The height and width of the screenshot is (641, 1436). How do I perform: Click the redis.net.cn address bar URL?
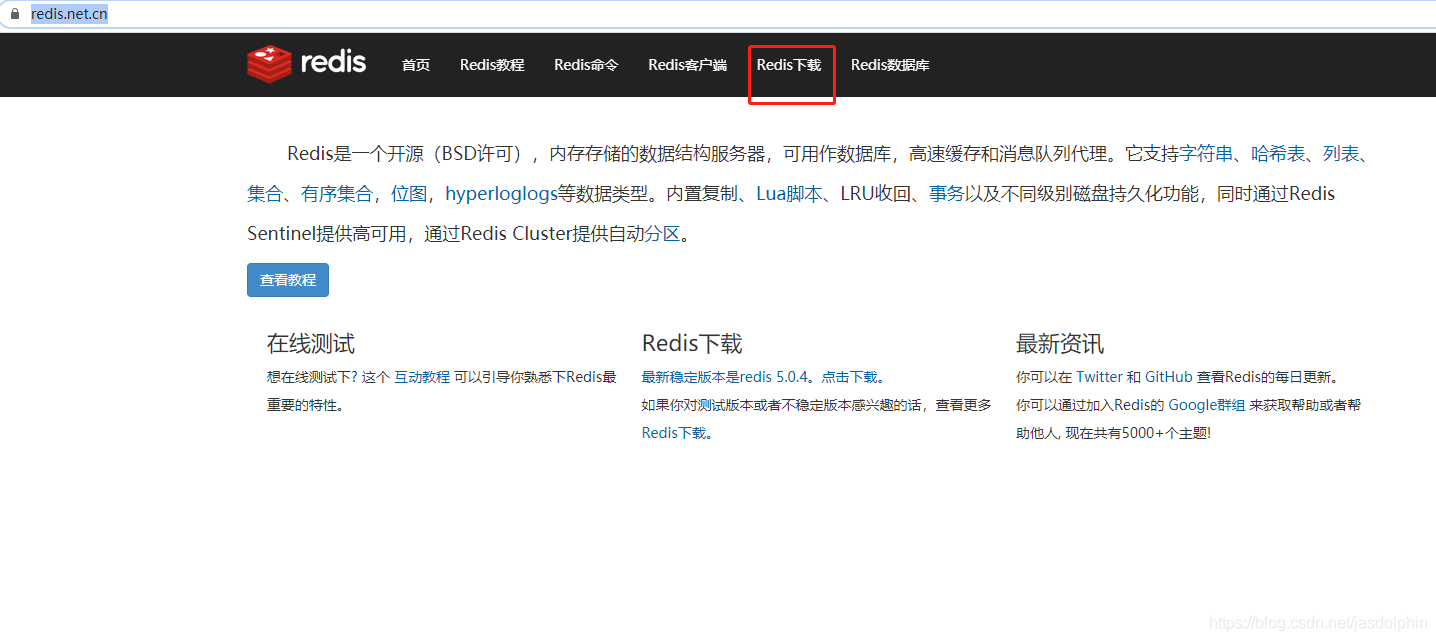tap(69, 14)
